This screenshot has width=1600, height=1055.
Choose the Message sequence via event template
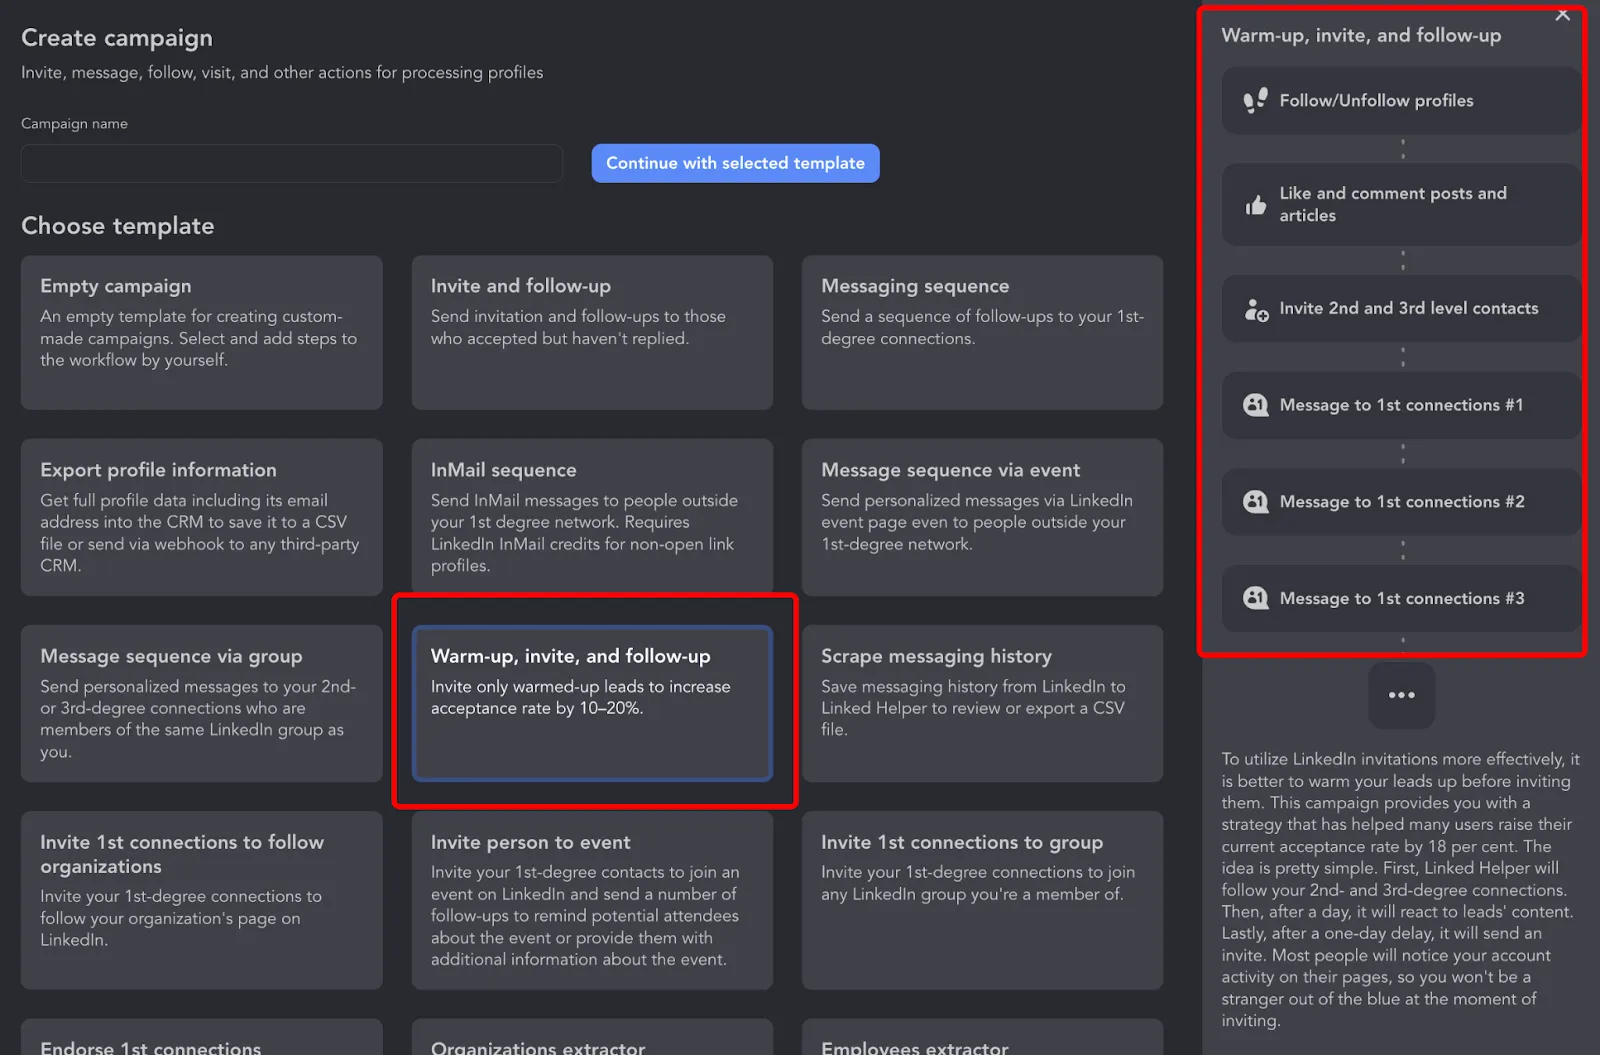982,517
